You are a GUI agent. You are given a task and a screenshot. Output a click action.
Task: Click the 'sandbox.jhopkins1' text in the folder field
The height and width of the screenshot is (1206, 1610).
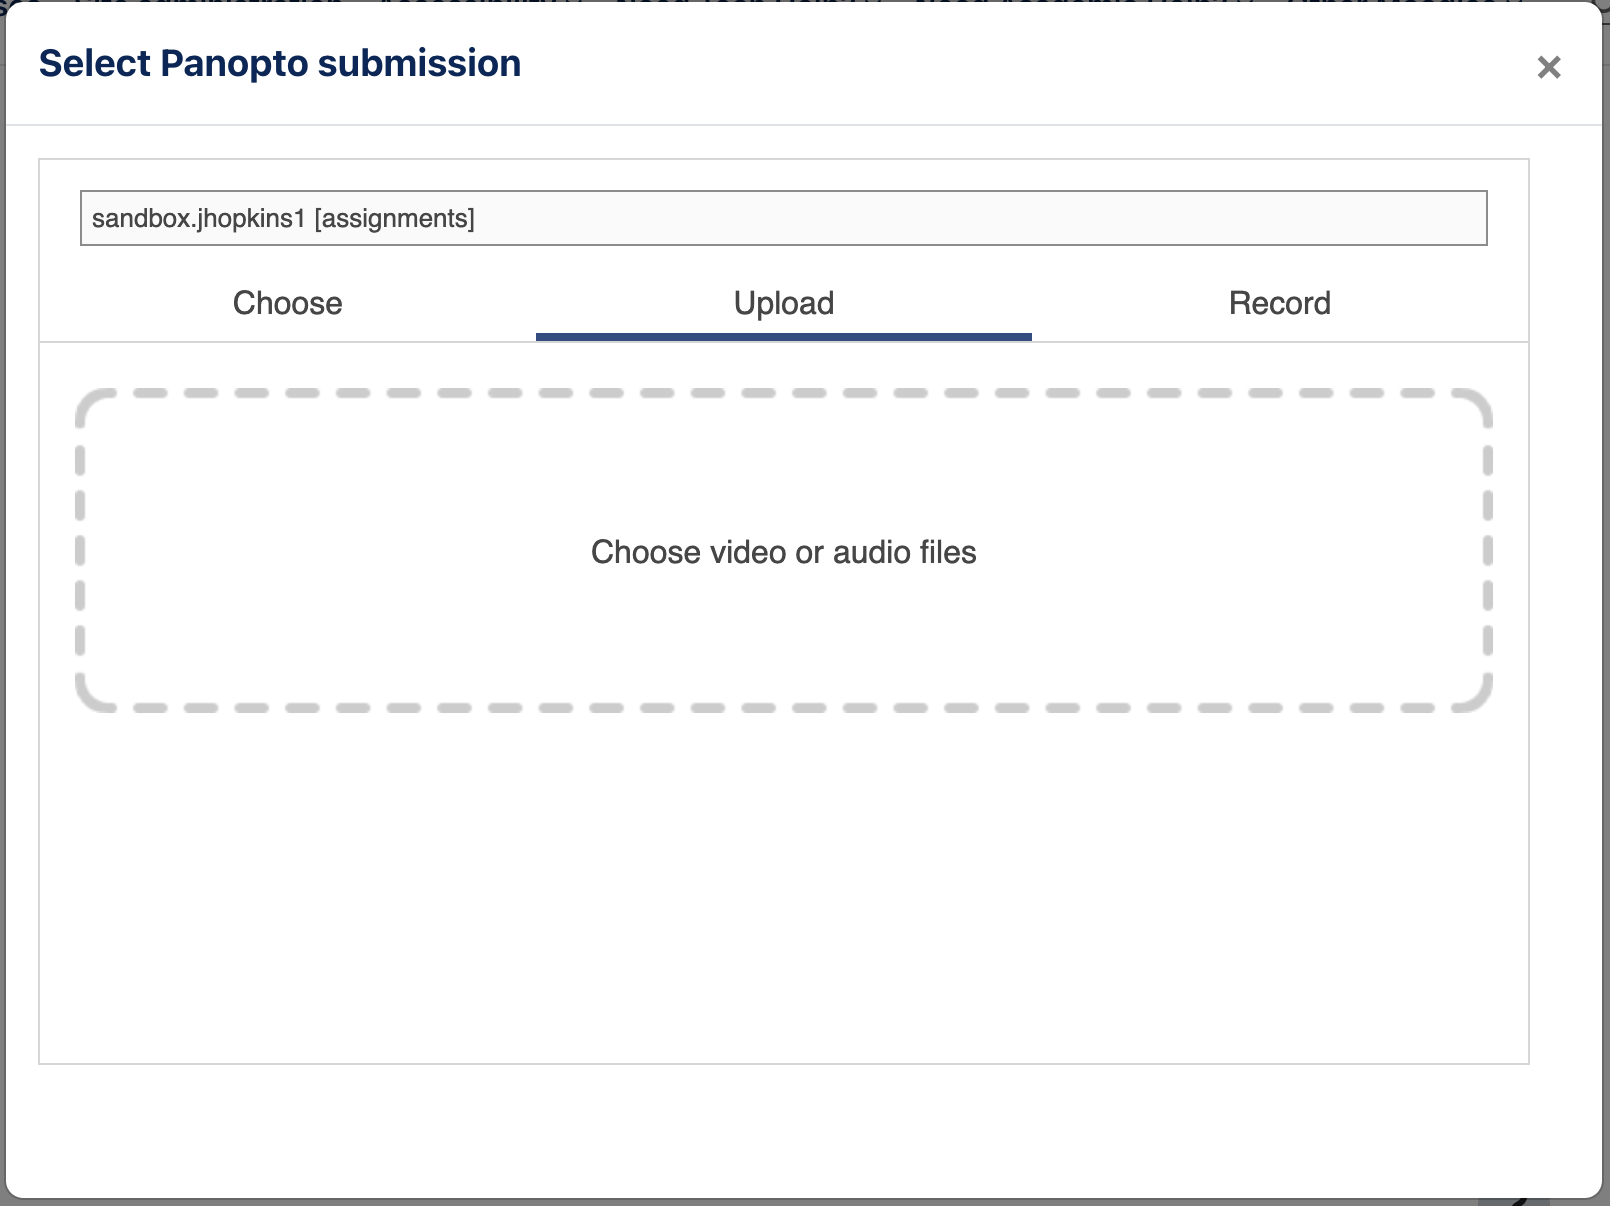(198, 218)
